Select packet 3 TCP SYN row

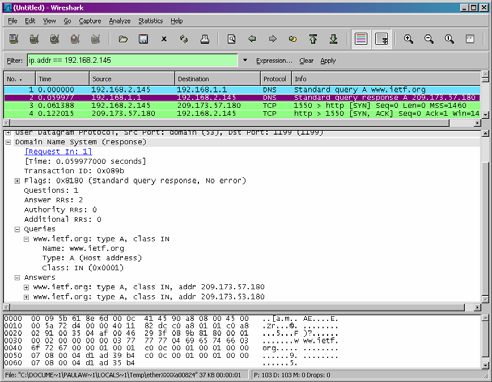242,106
